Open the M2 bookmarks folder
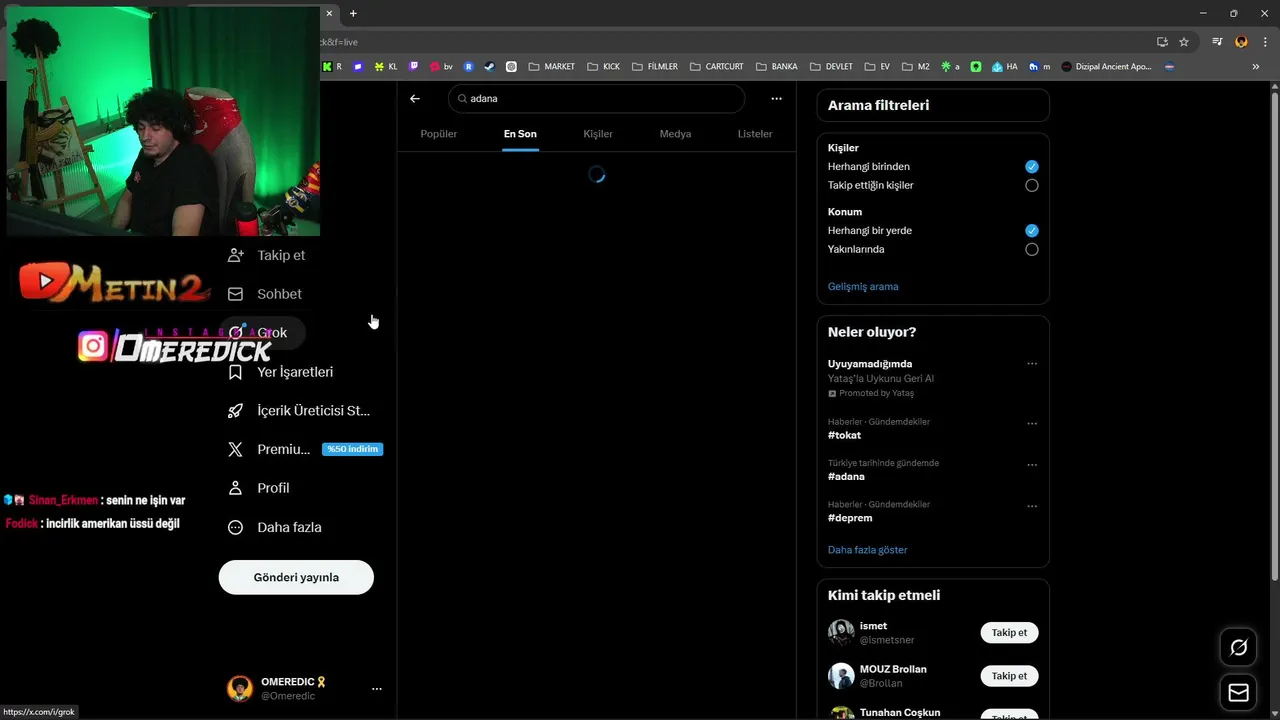This screenshot has width=1280, height=720. pyautogui.click(x=915, y=67)
